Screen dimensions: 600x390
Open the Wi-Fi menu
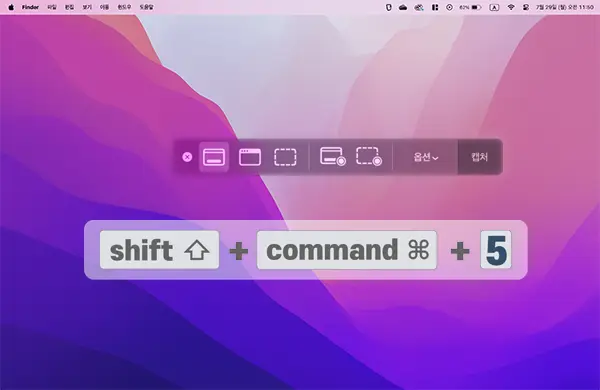pos(511,7)
